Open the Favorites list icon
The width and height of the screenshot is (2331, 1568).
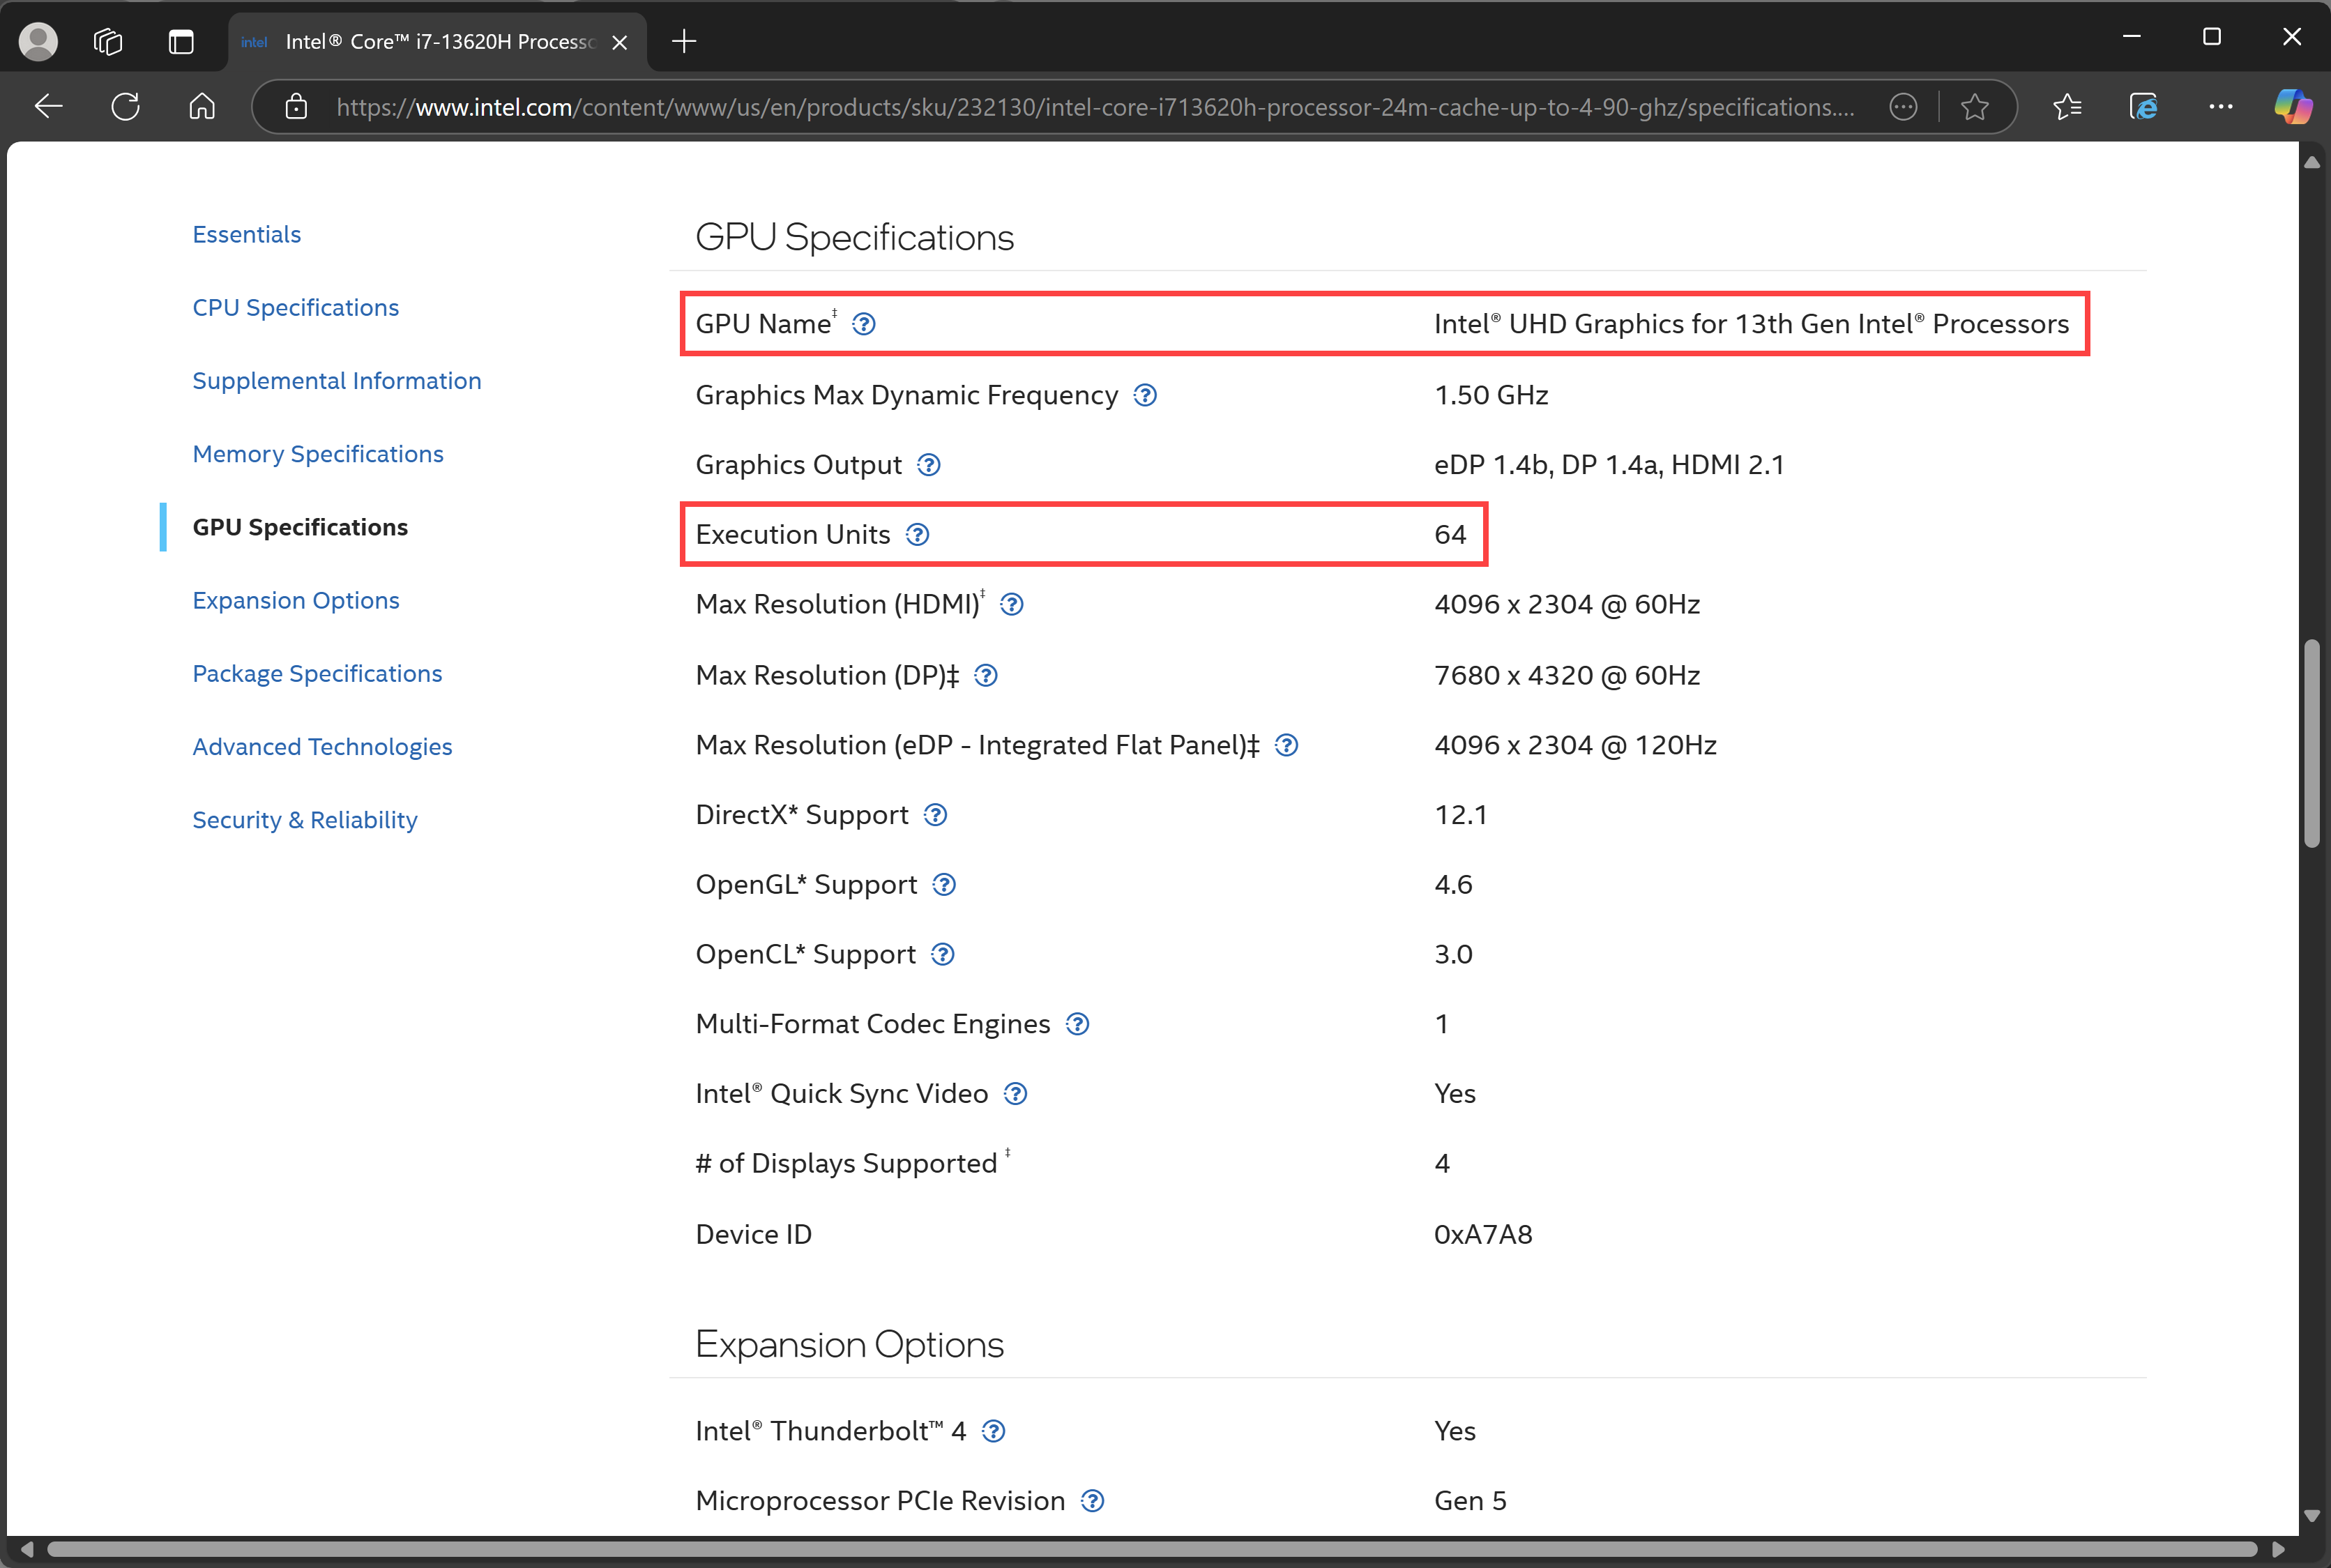pos(2067,106)
